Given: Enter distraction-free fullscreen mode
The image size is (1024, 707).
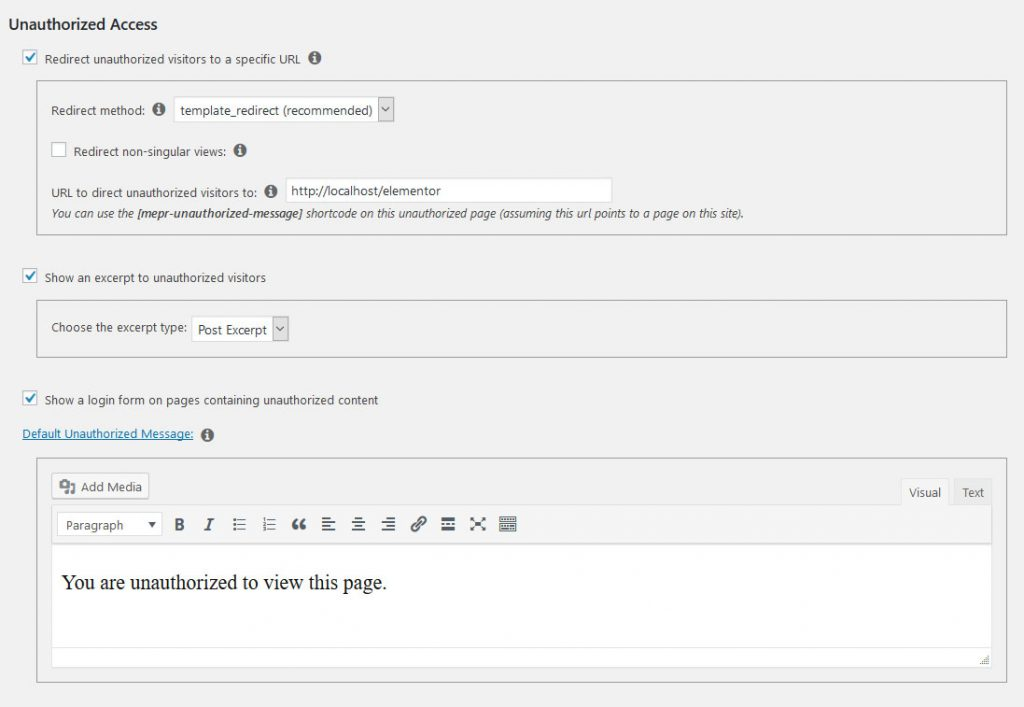Looking at the screenshot, I should [478, 524].
